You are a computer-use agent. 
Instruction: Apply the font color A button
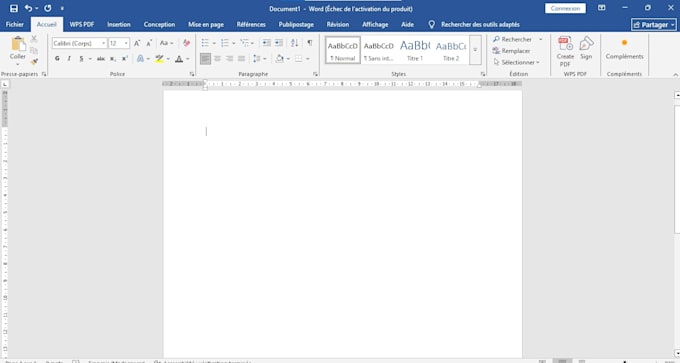[x=179, y=59]
